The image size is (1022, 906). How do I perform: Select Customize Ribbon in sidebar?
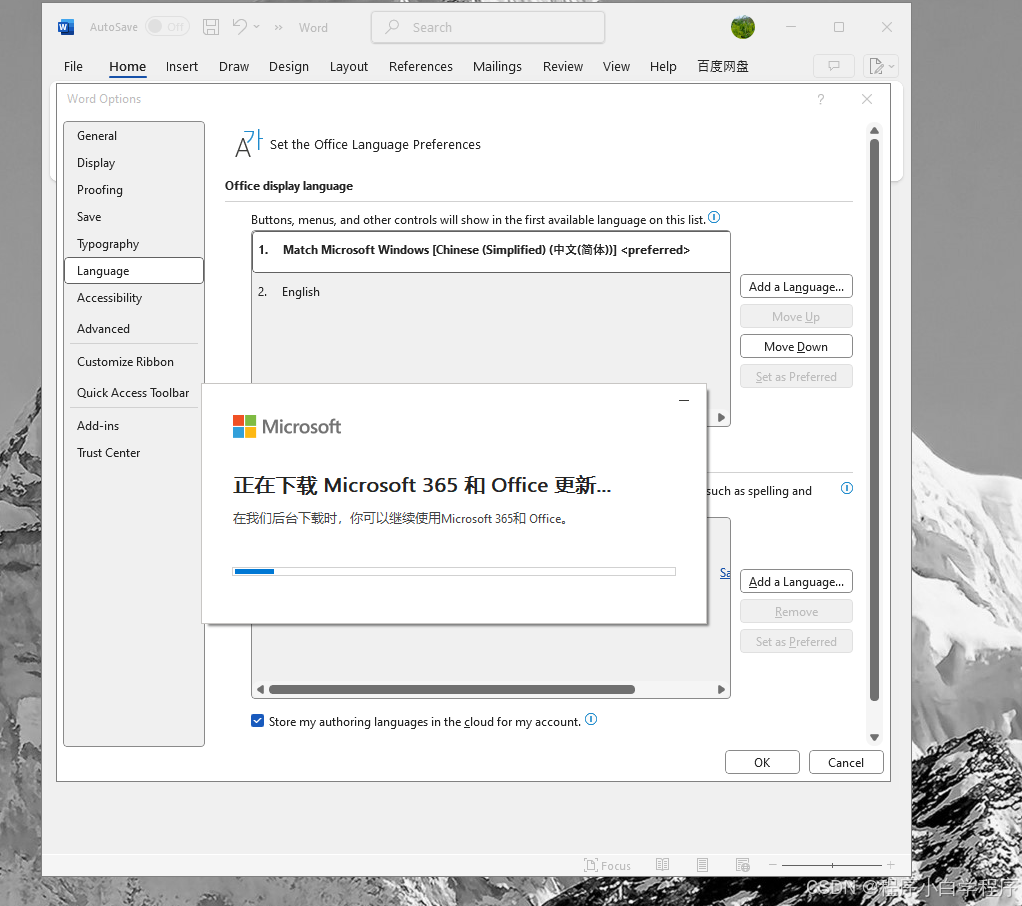pyautogui.click(x=134, y=362)
